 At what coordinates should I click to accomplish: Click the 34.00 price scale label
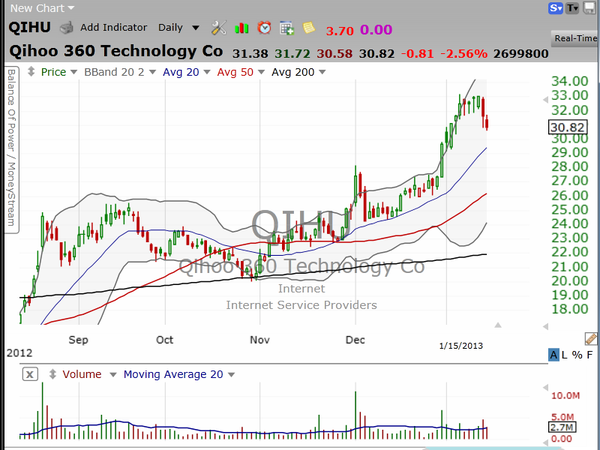(570, 81)
